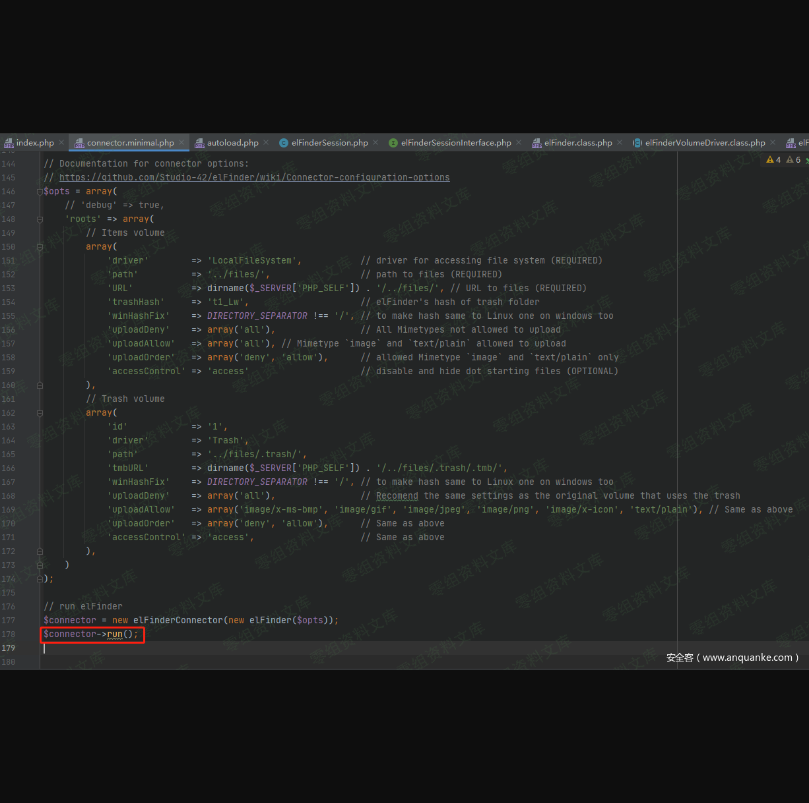This screenshot has height=803, width=809.
Task: Close the connector.minimal.php tab
Action: point(182,143)
